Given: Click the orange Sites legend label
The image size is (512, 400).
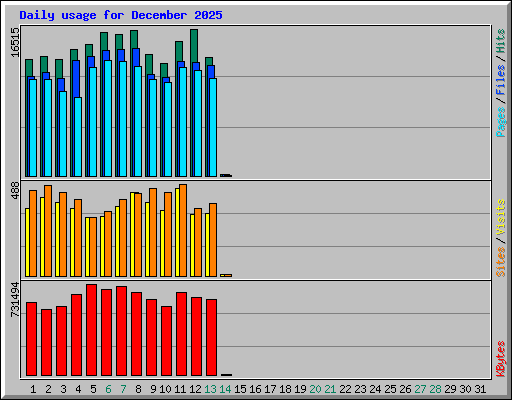Looking at the screenshot, I should click(x=500, y=262).
